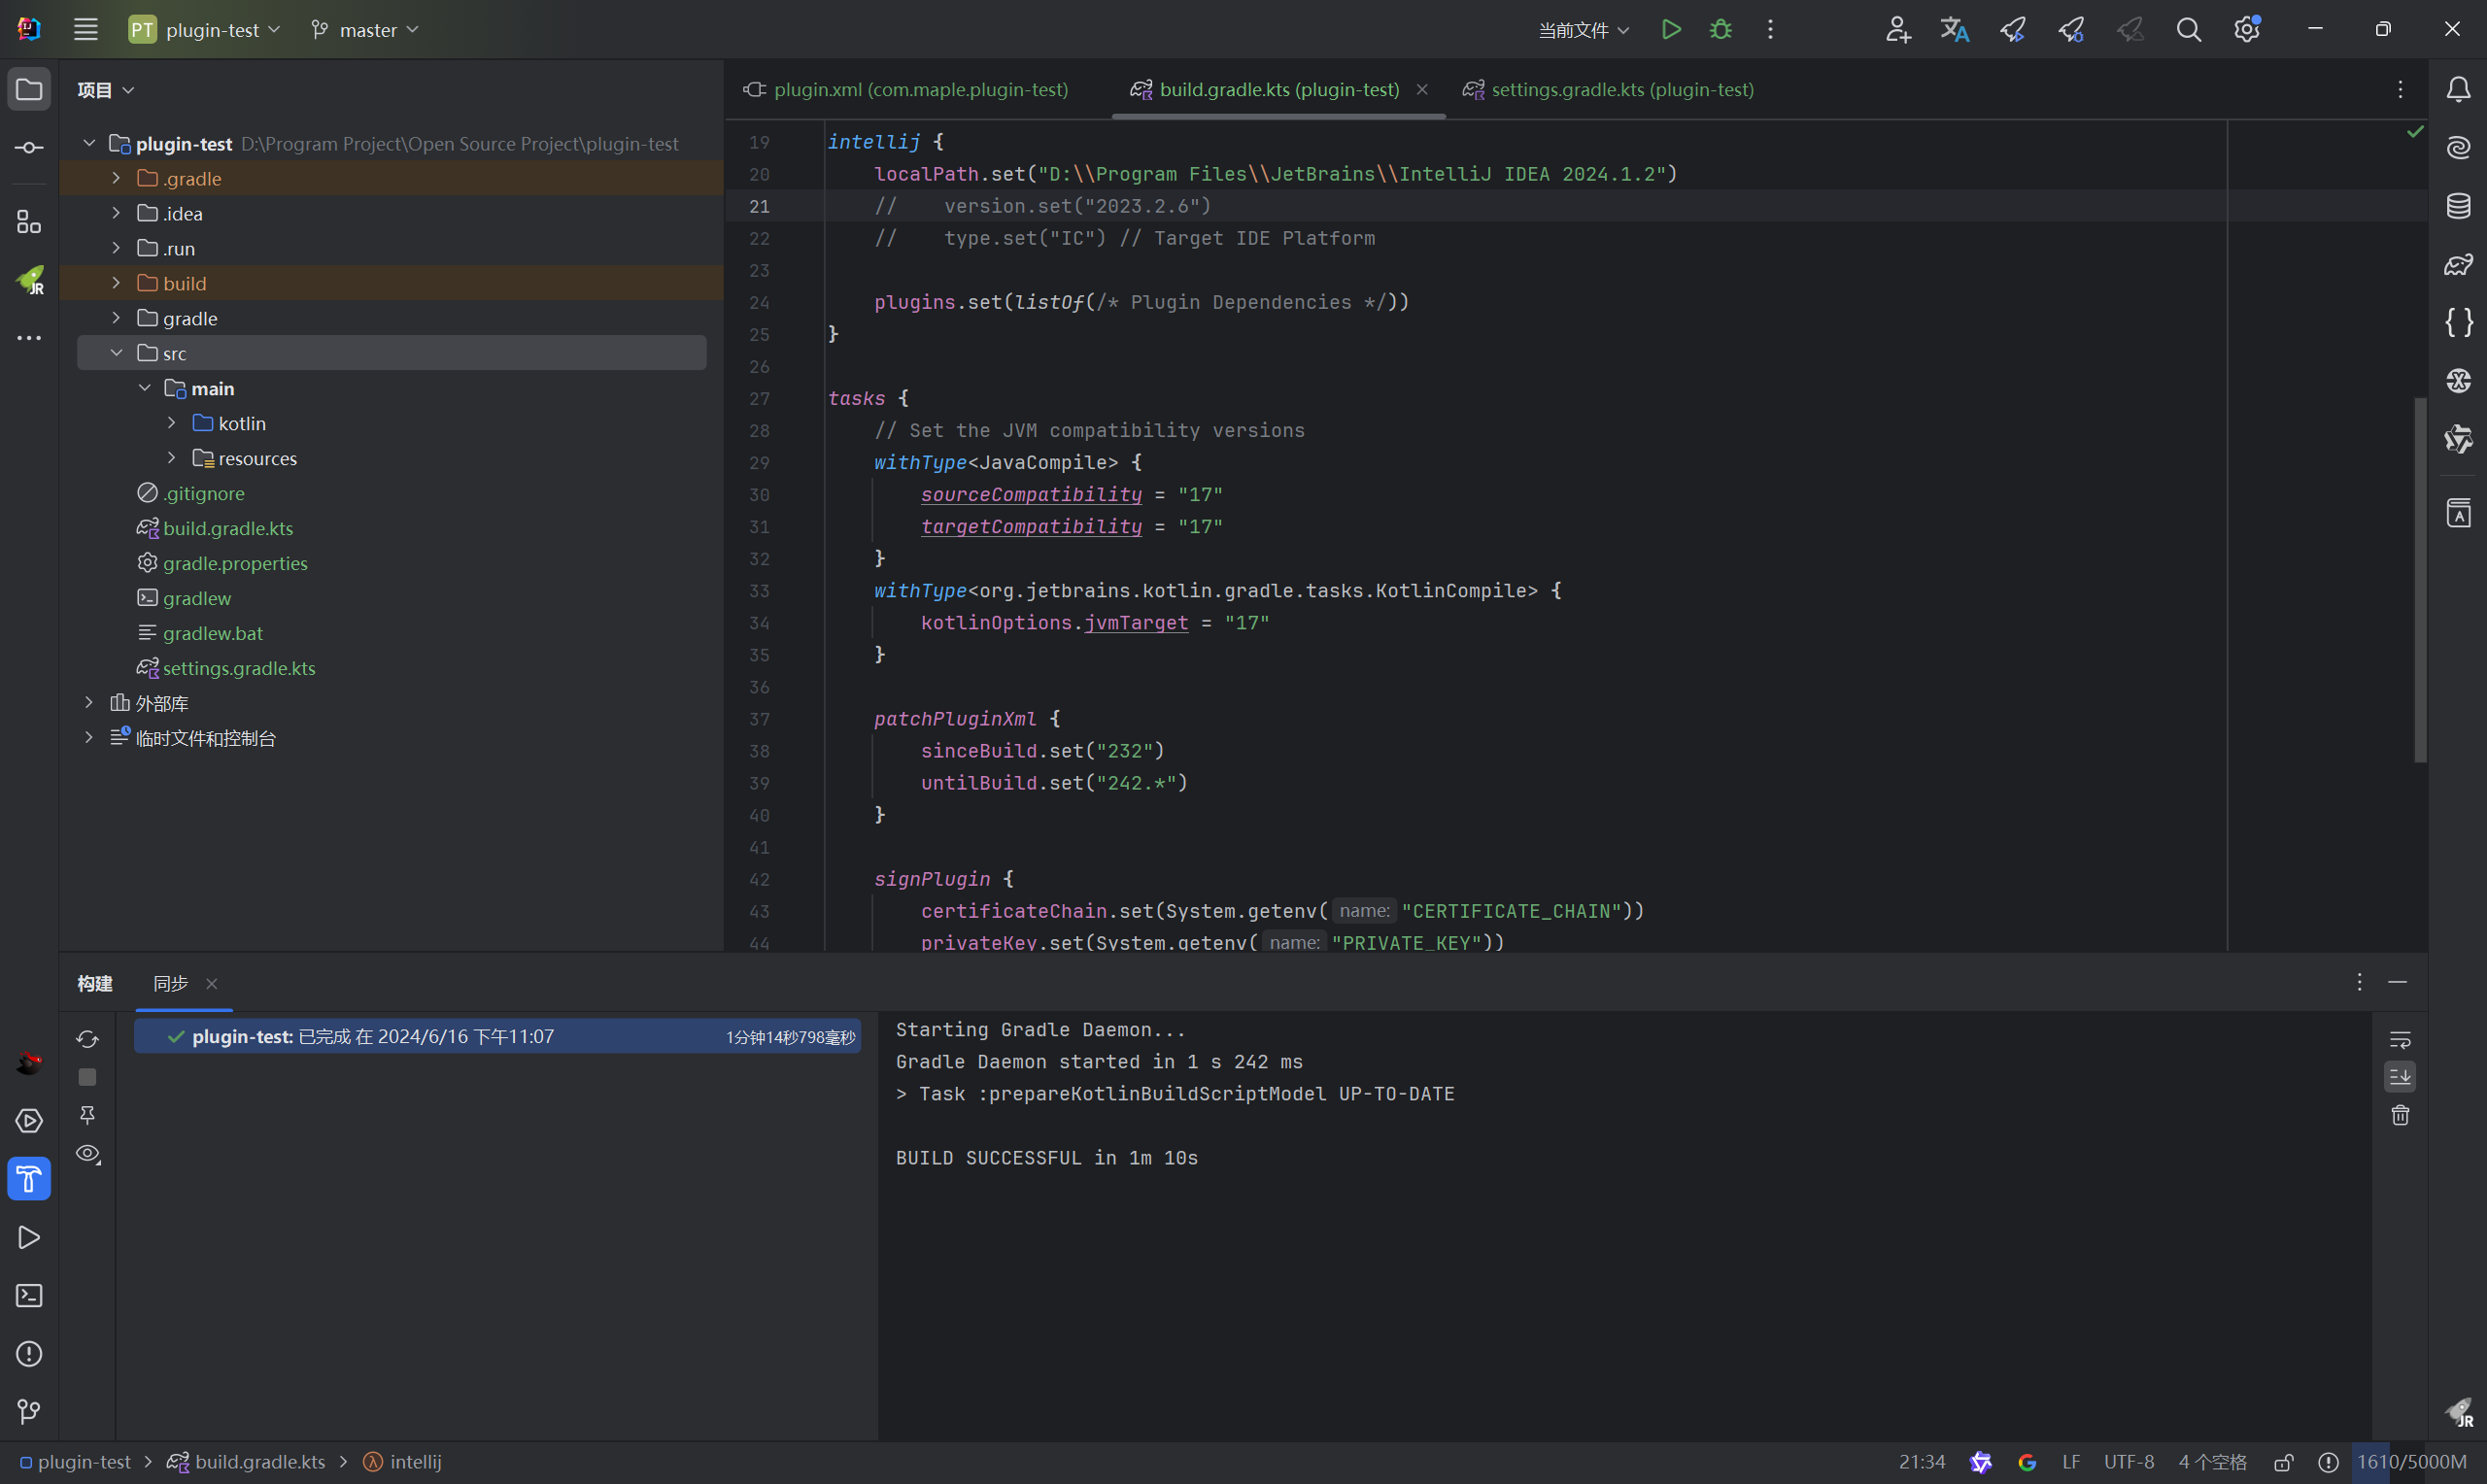Expand the kotlin folder in project tree
The height and width of the screenshot is (1484, 2487).
[x=171, y=423]
